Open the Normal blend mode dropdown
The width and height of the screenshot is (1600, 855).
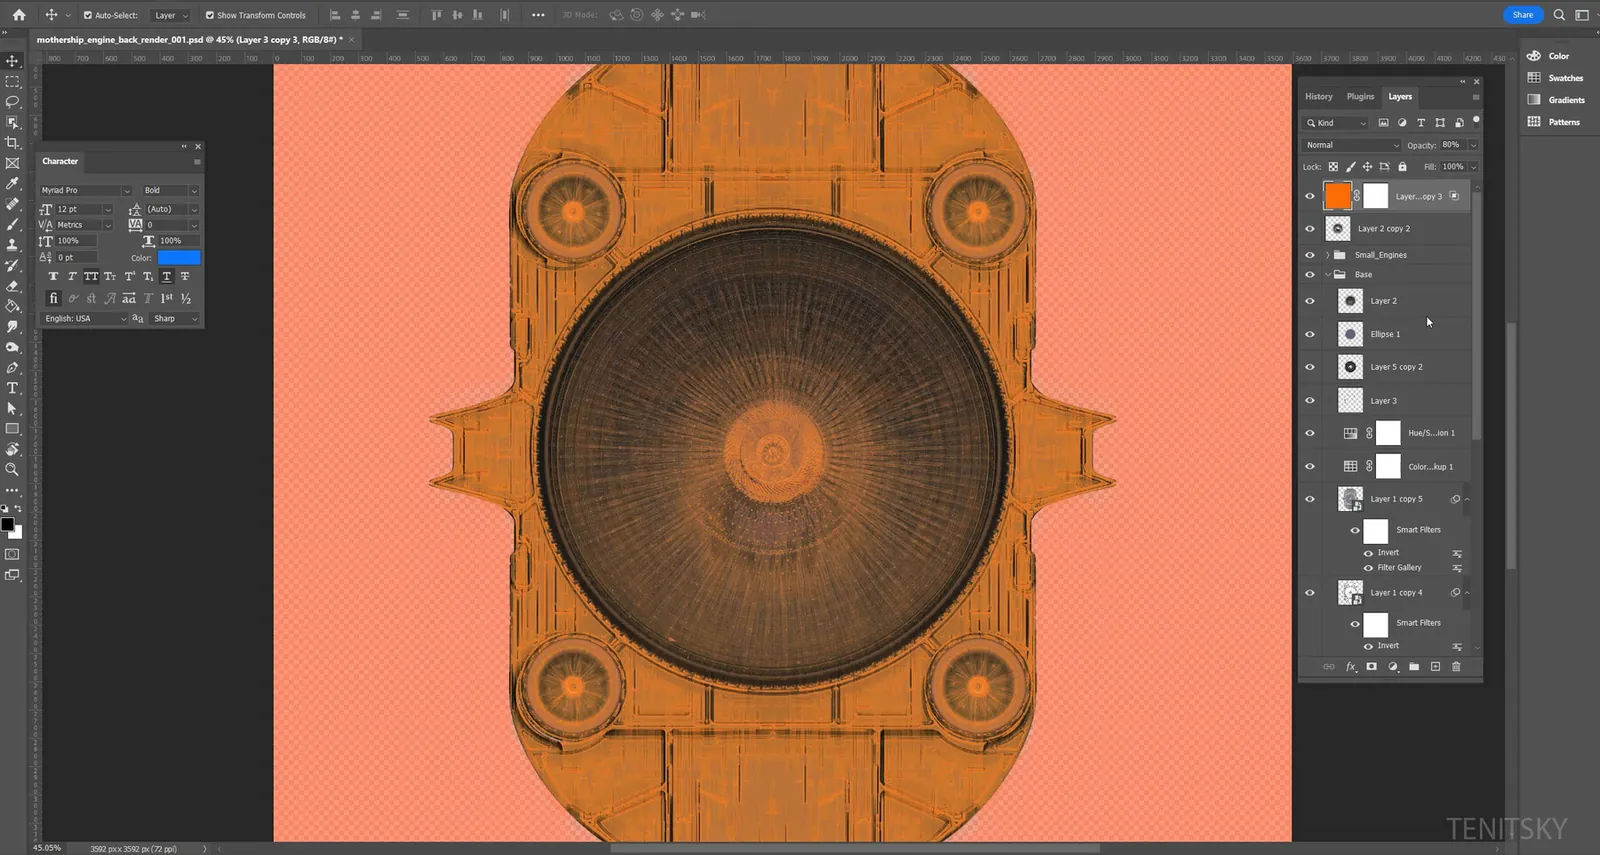[1352, 145]
